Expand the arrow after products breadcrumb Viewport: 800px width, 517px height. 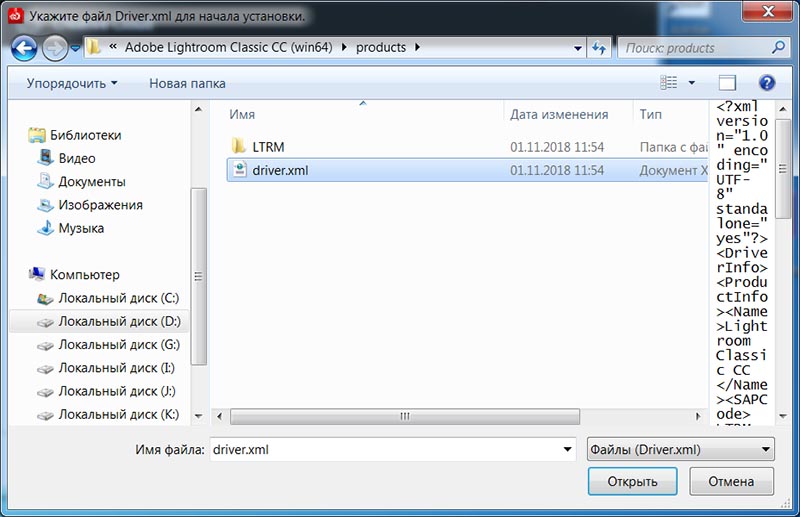click(417, 47)
